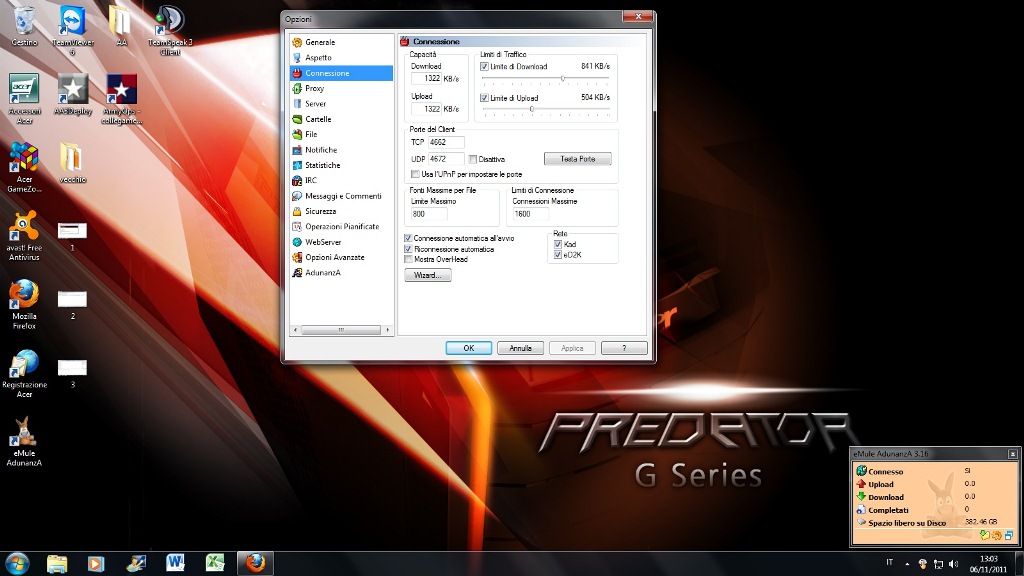Check the Mostra OverHead option
Image resolution: width=1024 pixels, height=576 pixels.
(408, 259)
